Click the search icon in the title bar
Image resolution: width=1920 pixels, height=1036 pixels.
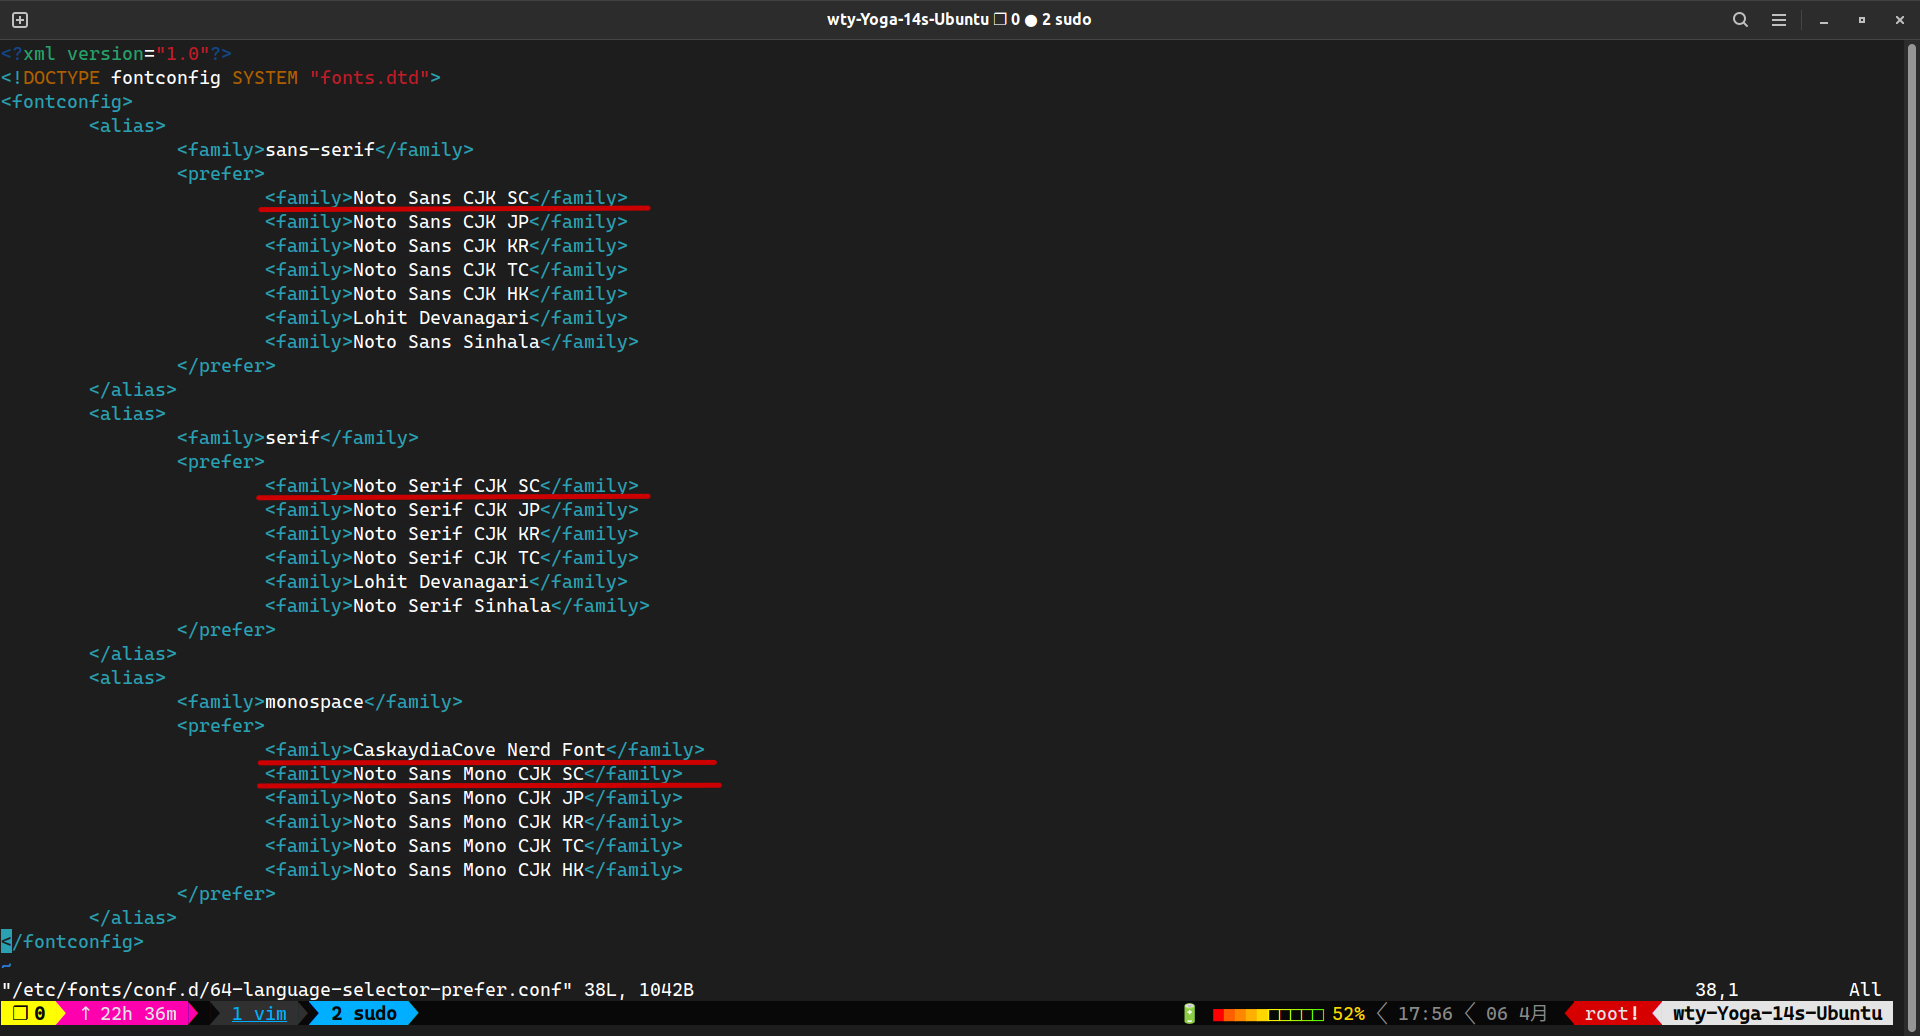pos(1740,20)
